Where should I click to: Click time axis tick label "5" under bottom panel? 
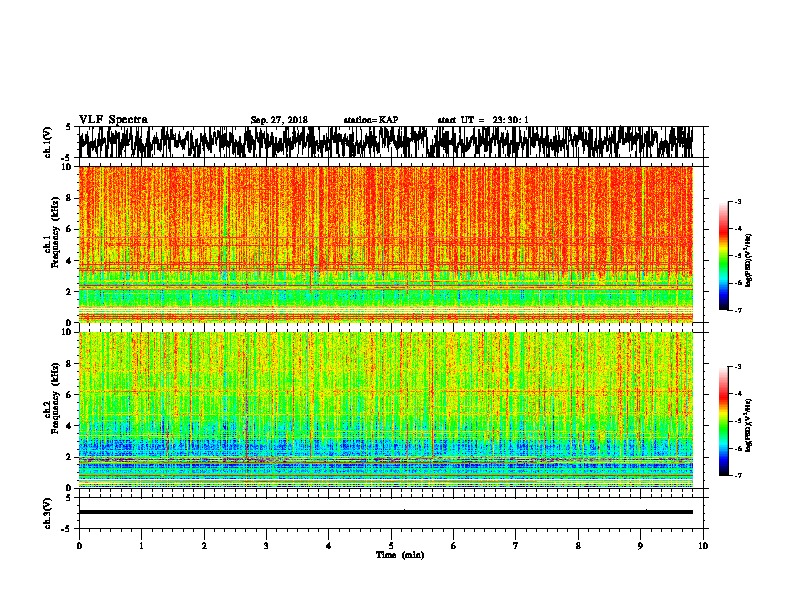[x=391, y=546]
